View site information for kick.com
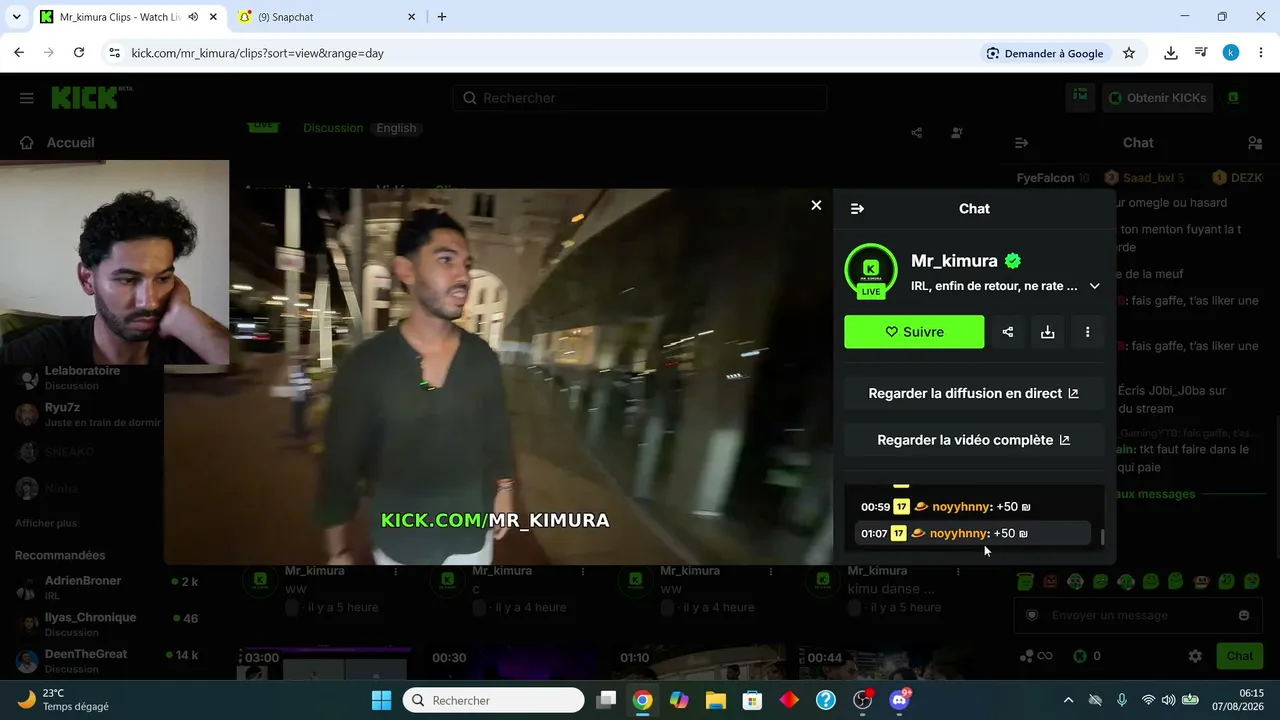The height and width of the screenshot is (720, 1280). 114,53
